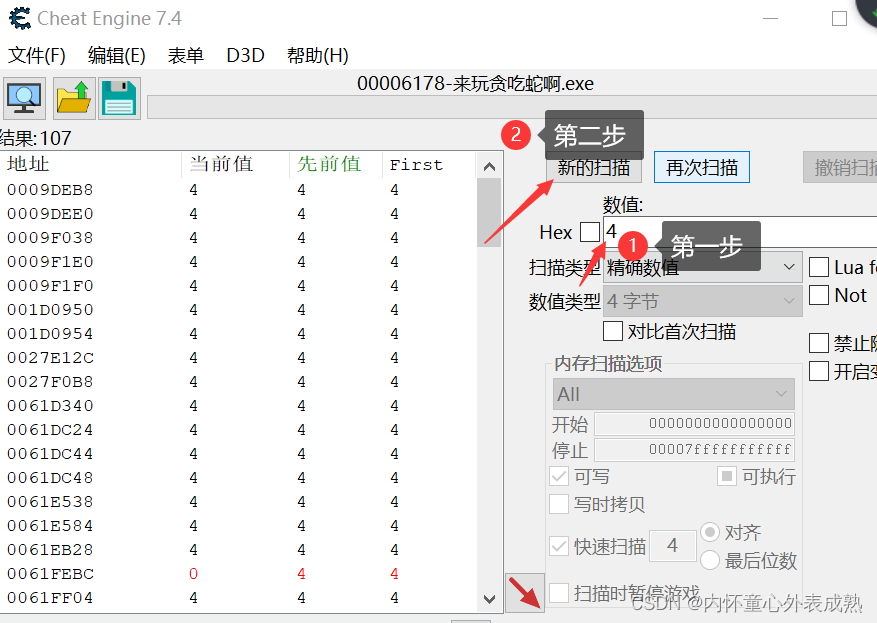Open the 帮助(H) menu

coord(318,55)
